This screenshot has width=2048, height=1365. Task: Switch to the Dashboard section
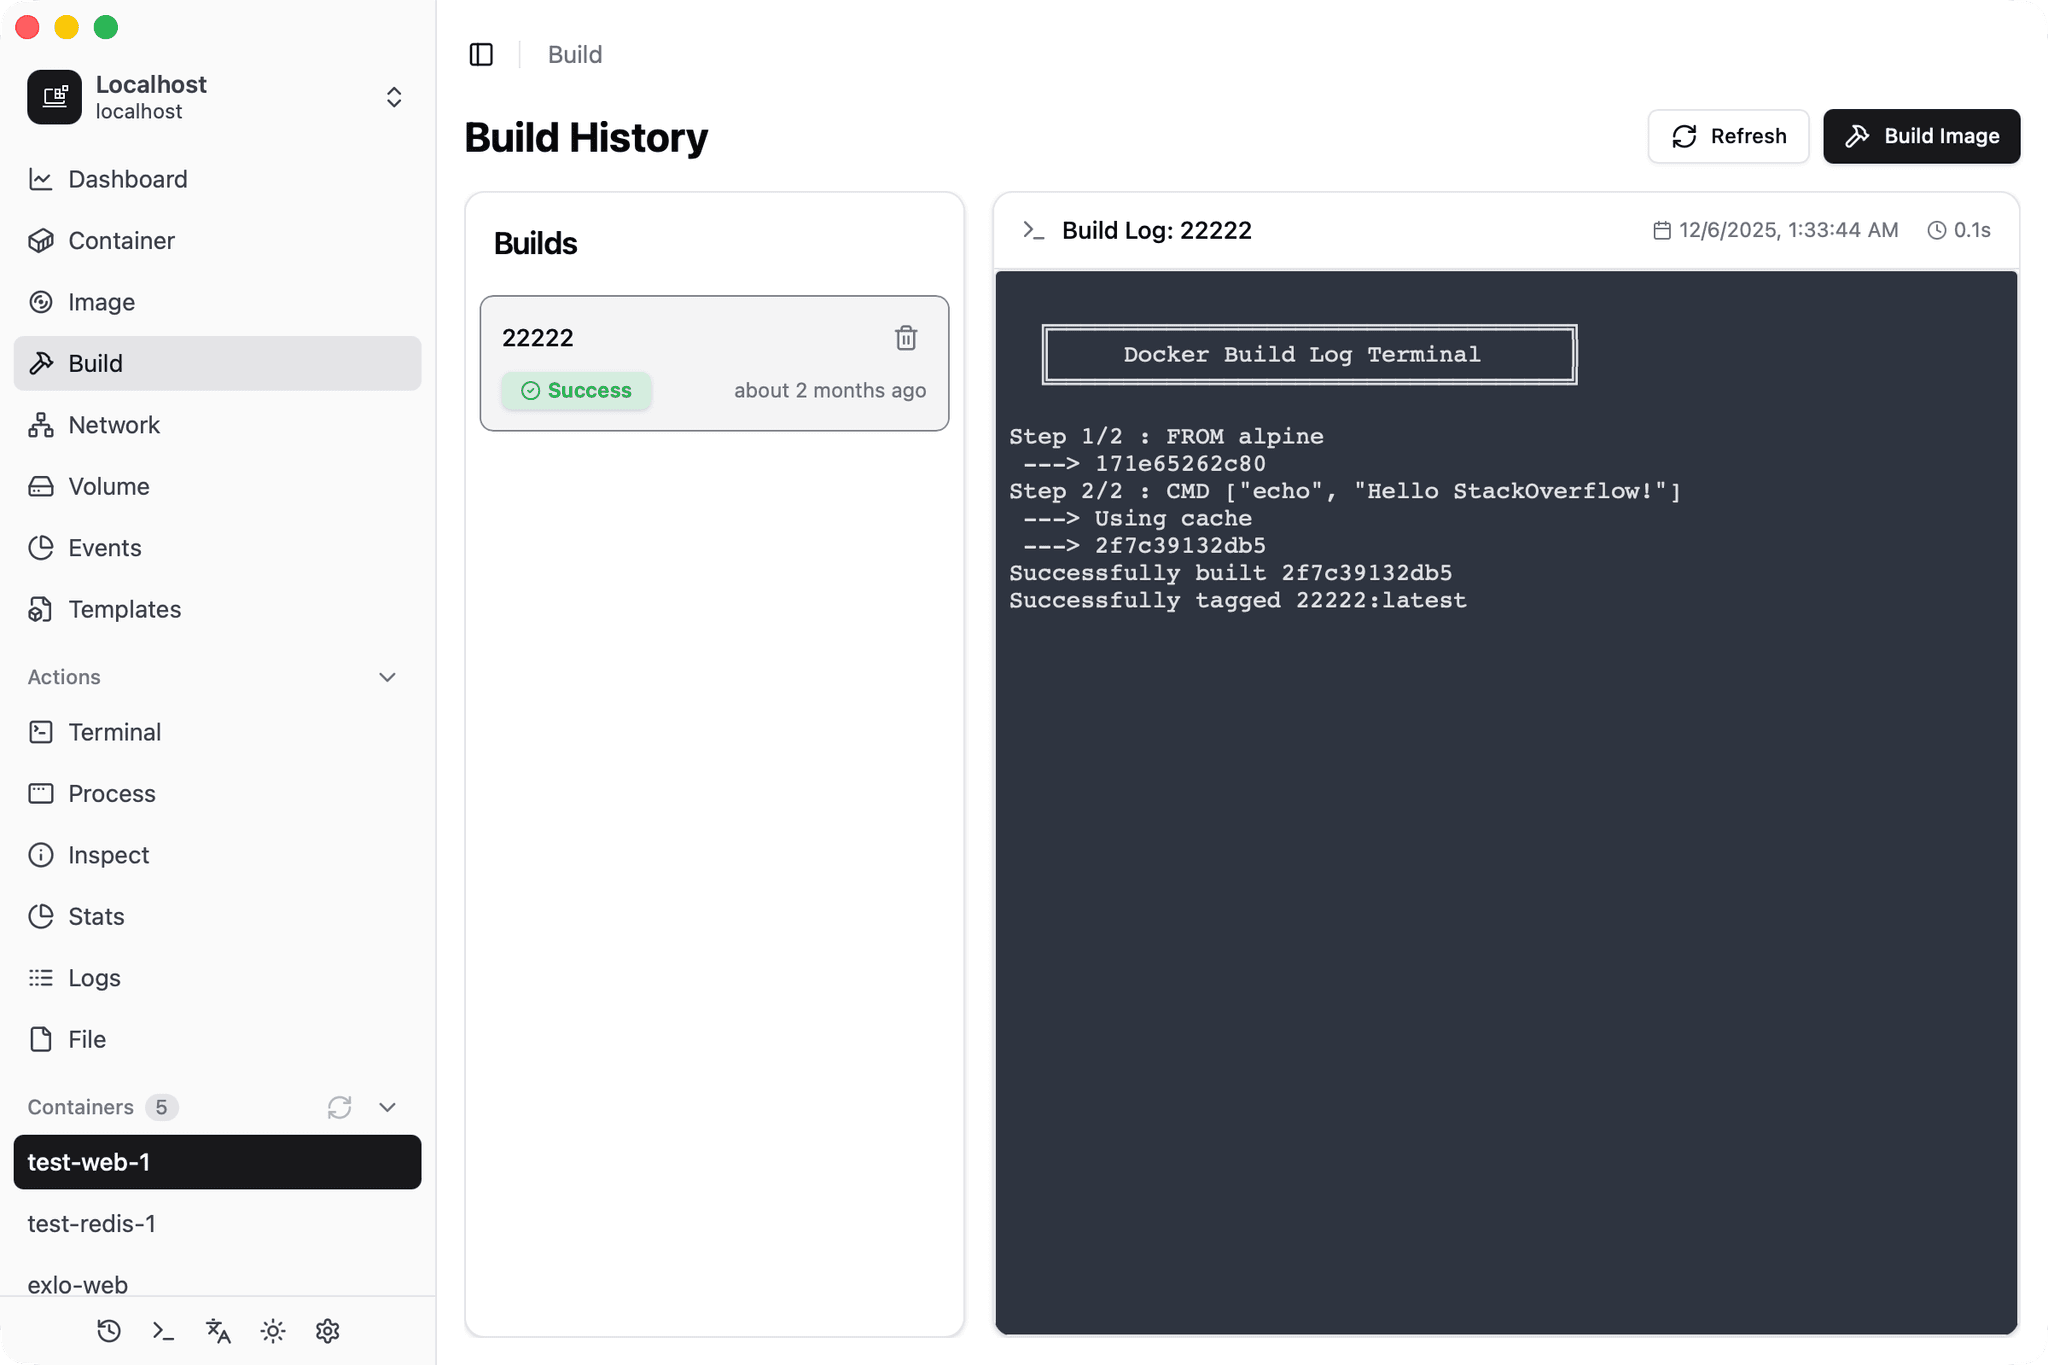(127, 179)
